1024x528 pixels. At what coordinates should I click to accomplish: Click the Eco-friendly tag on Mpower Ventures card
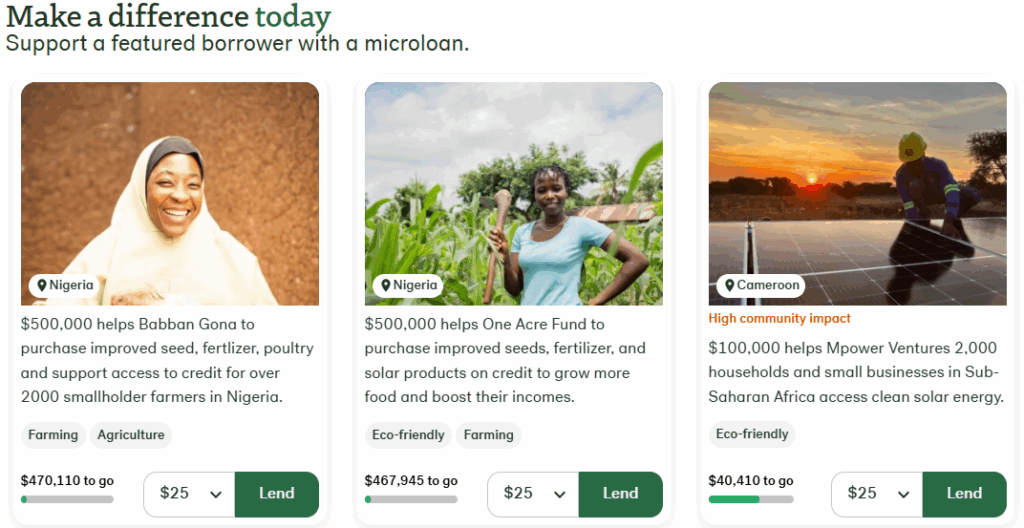(x=752, y=434)
